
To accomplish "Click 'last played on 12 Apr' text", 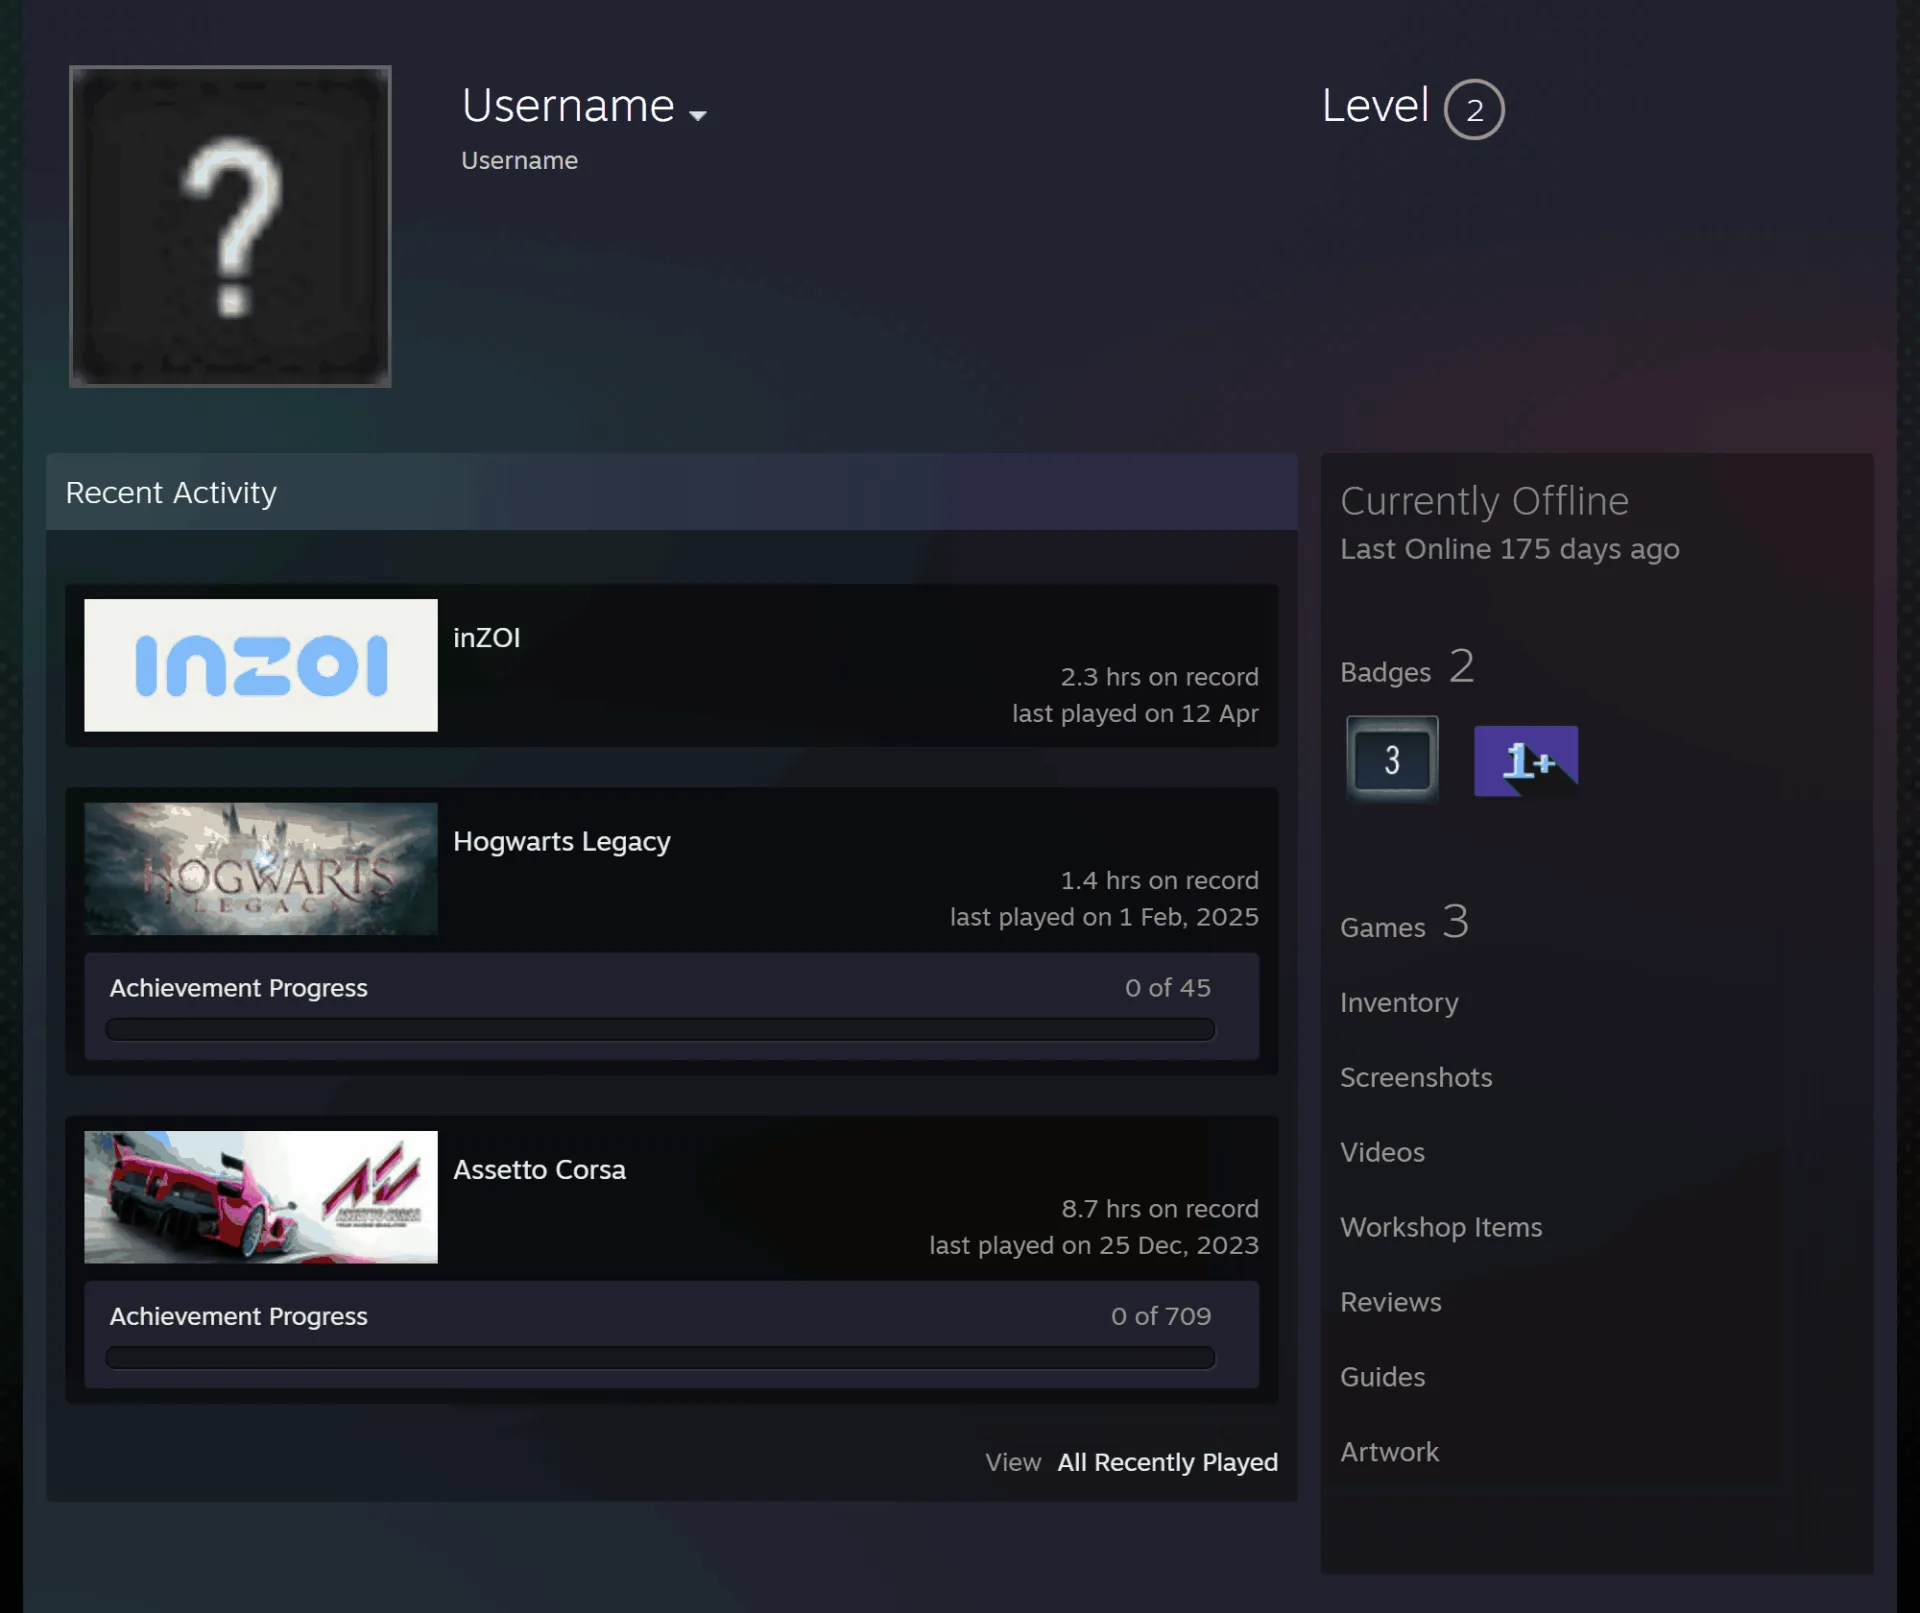I will click(x=1136, y=714).
